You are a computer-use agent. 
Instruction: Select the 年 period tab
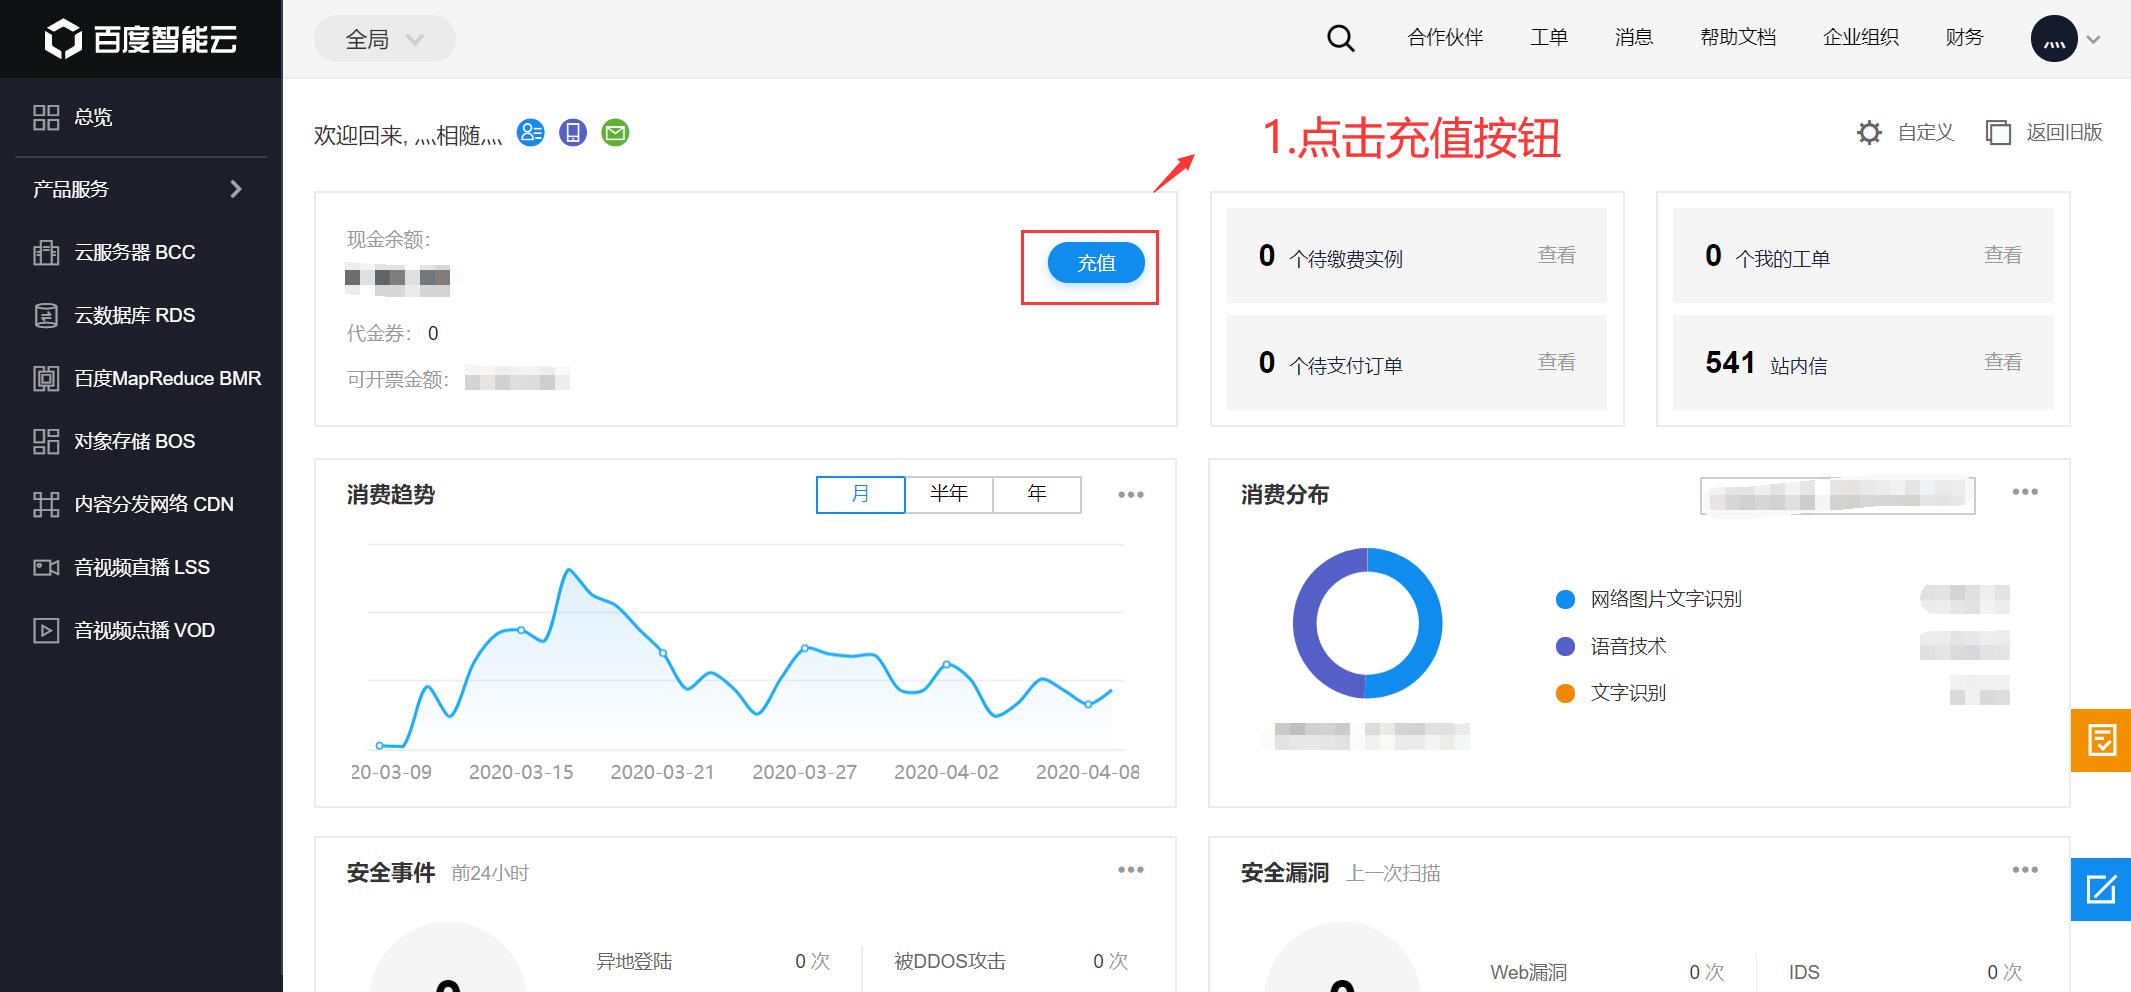(1037, 494)
